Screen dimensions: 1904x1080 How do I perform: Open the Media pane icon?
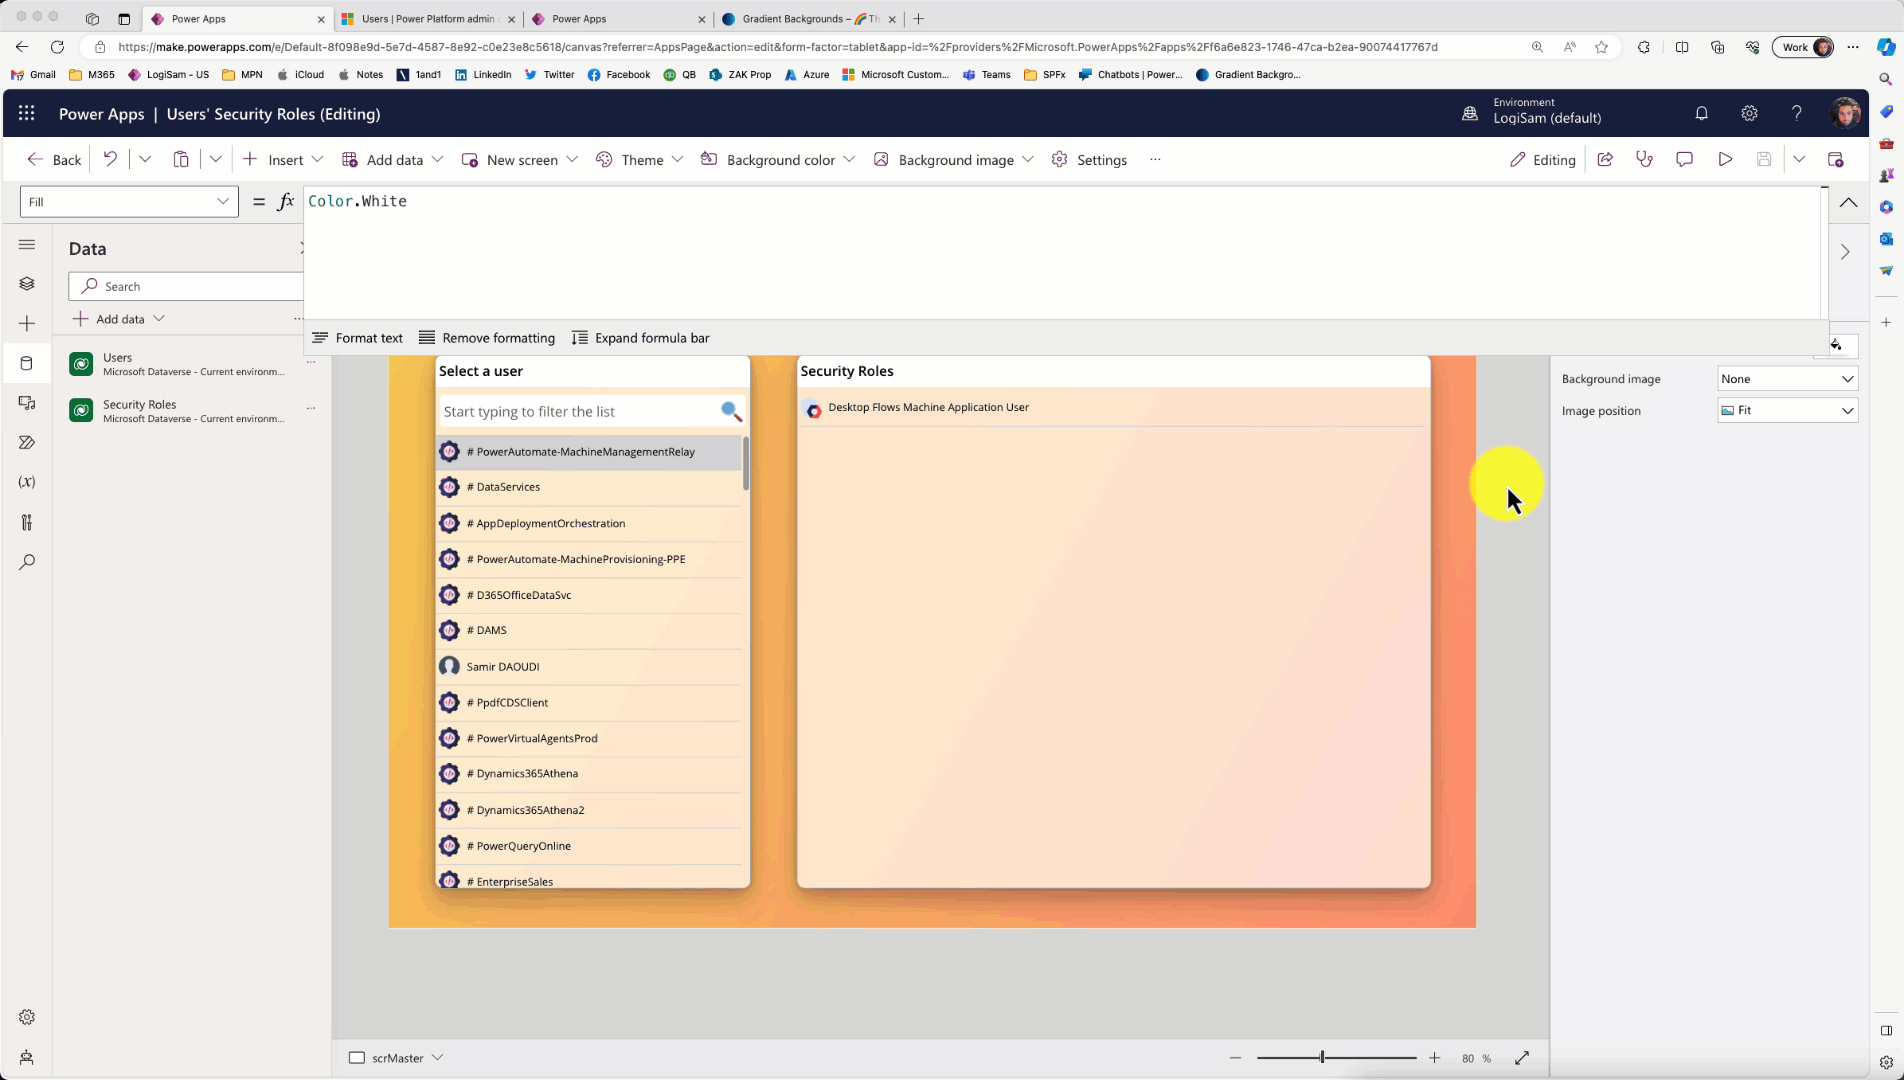tap(27, 403)
